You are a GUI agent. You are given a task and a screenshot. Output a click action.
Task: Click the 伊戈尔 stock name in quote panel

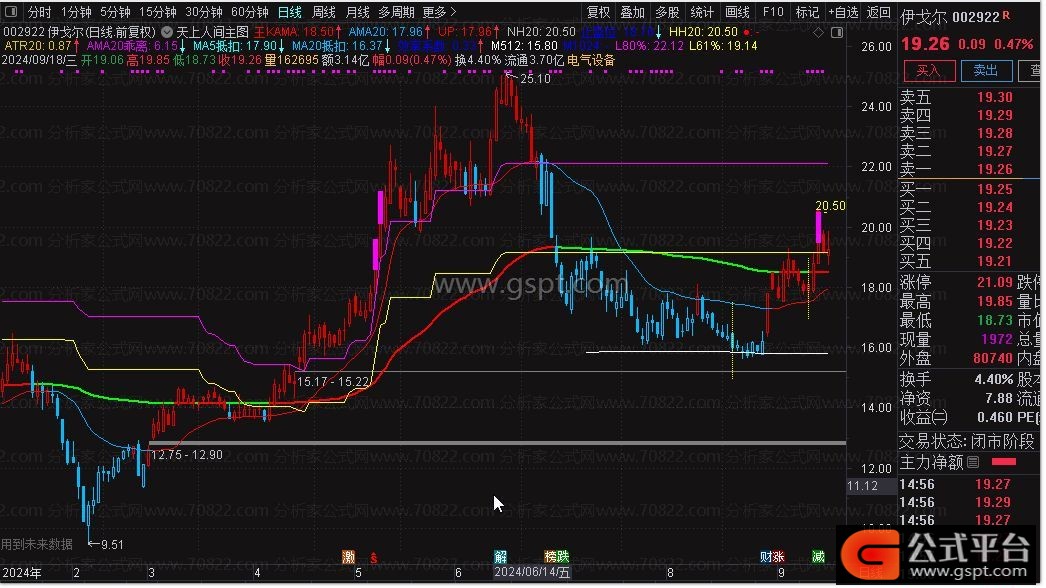click(x=923, y=17)
